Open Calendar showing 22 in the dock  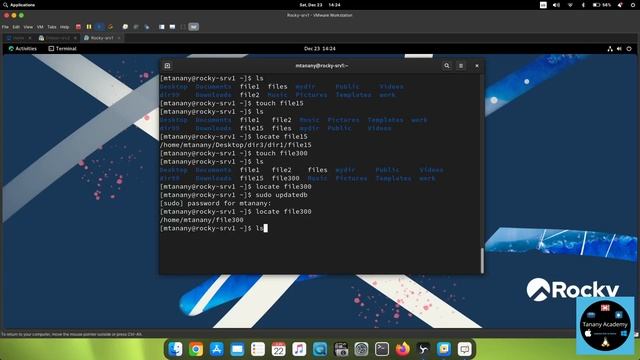[x=278, y=349]
